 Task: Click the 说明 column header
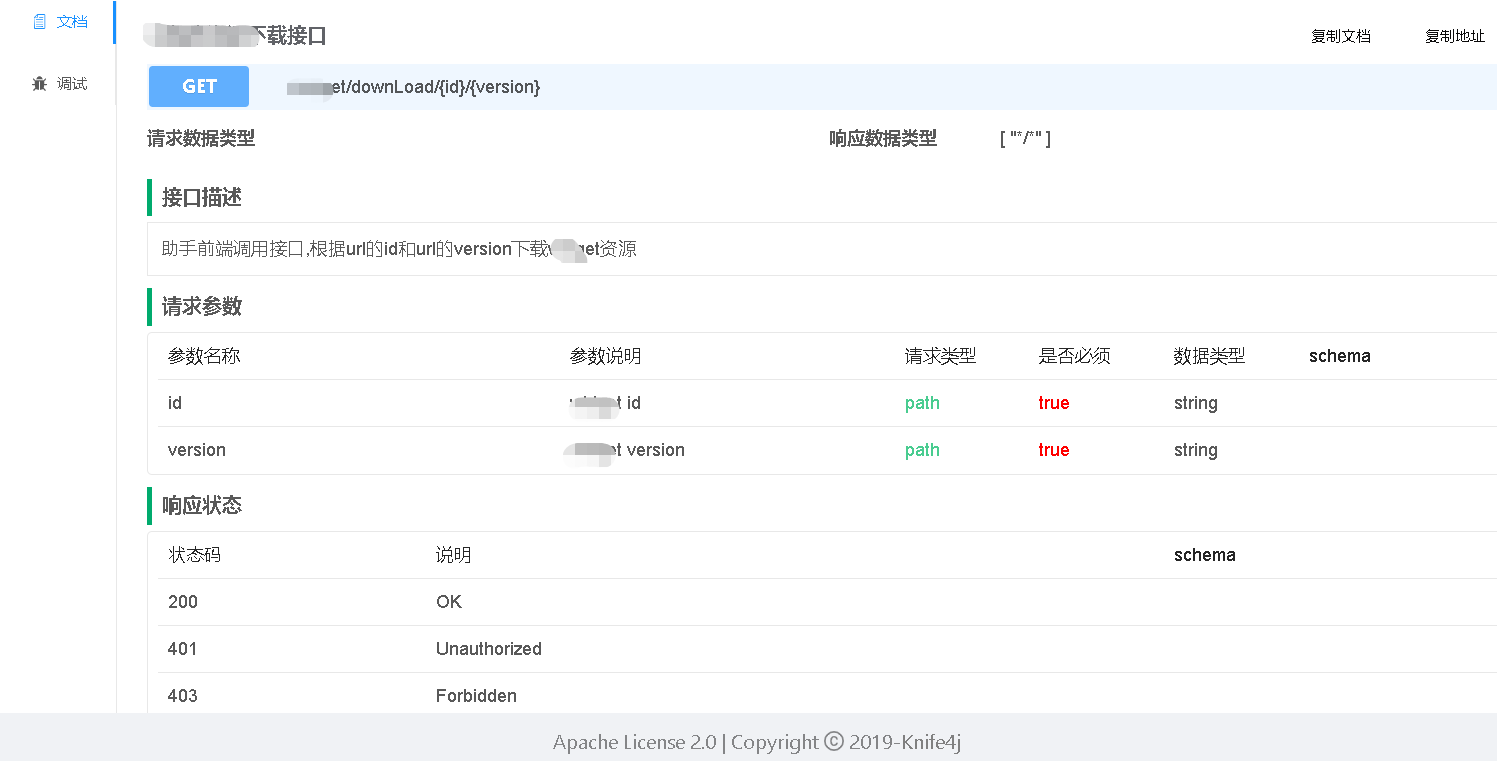click(x=454, y=555)
